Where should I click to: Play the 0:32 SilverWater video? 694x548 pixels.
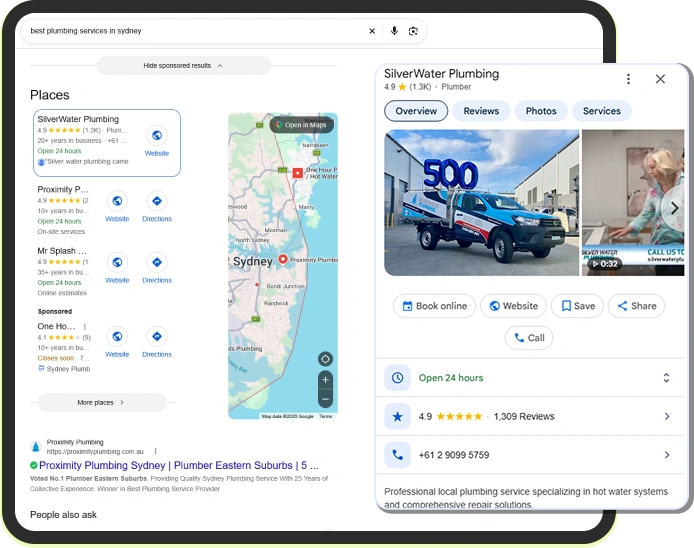(x=605, y=264)
